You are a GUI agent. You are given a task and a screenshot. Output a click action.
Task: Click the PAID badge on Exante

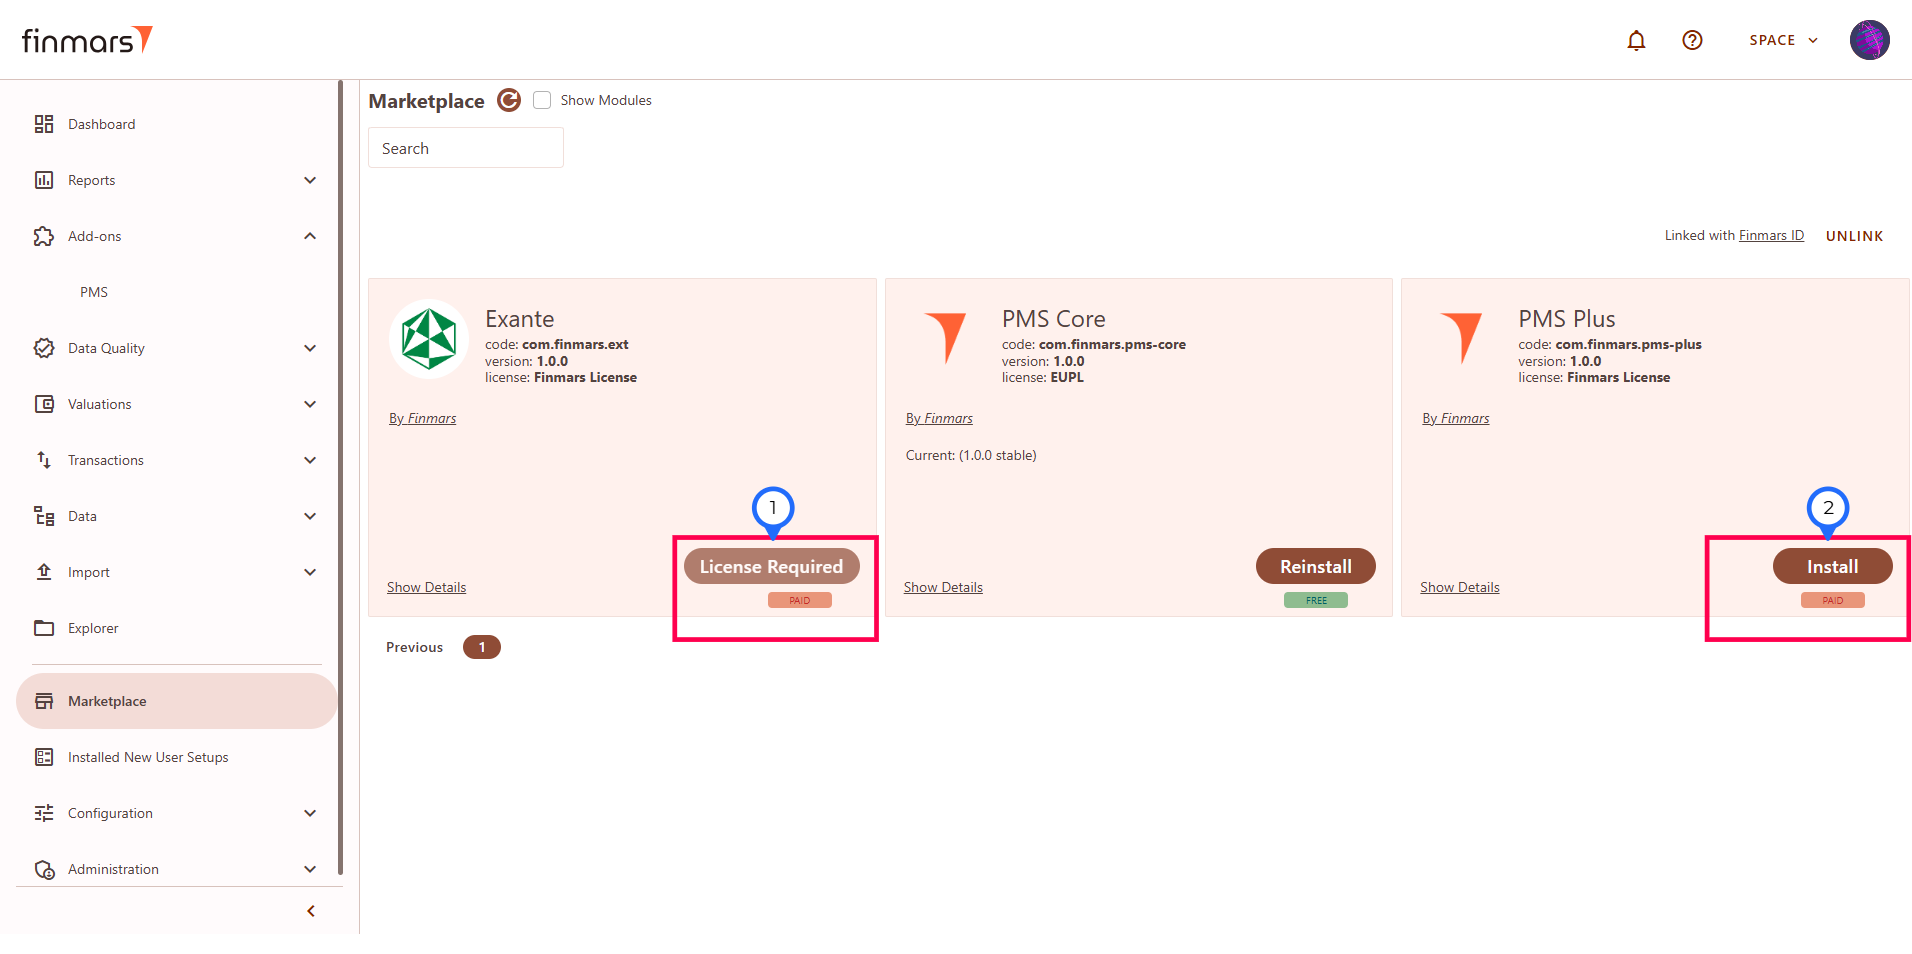[x=799, y=600]
